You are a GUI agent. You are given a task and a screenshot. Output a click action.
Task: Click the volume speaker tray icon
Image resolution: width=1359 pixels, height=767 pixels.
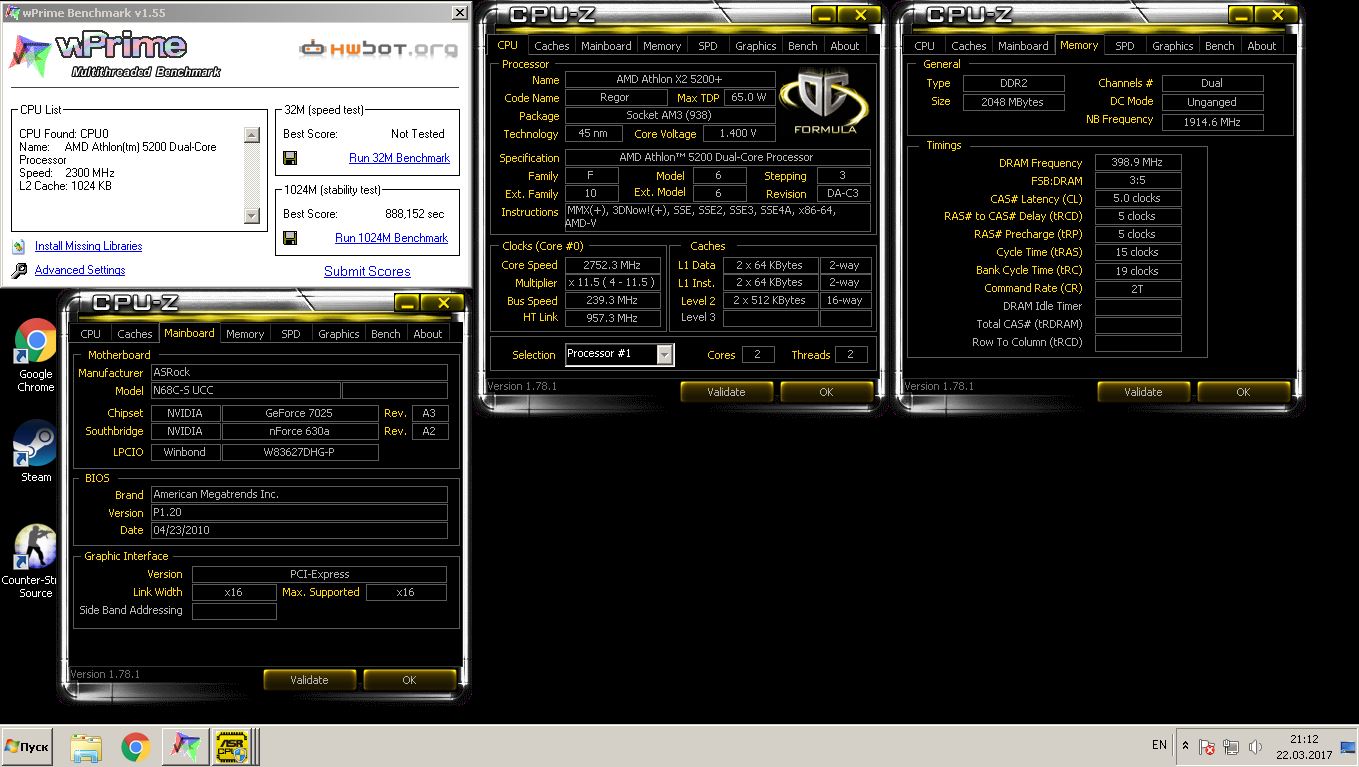[1255, 747]
